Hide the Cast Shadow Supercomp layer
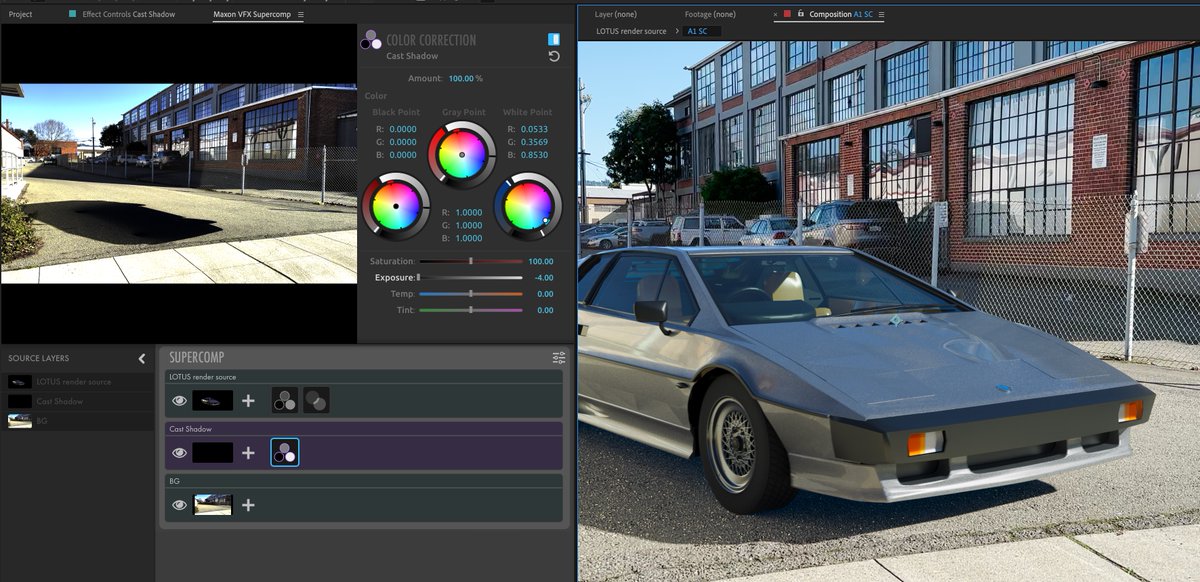1200x582 pixels. [x=179, y=452]
